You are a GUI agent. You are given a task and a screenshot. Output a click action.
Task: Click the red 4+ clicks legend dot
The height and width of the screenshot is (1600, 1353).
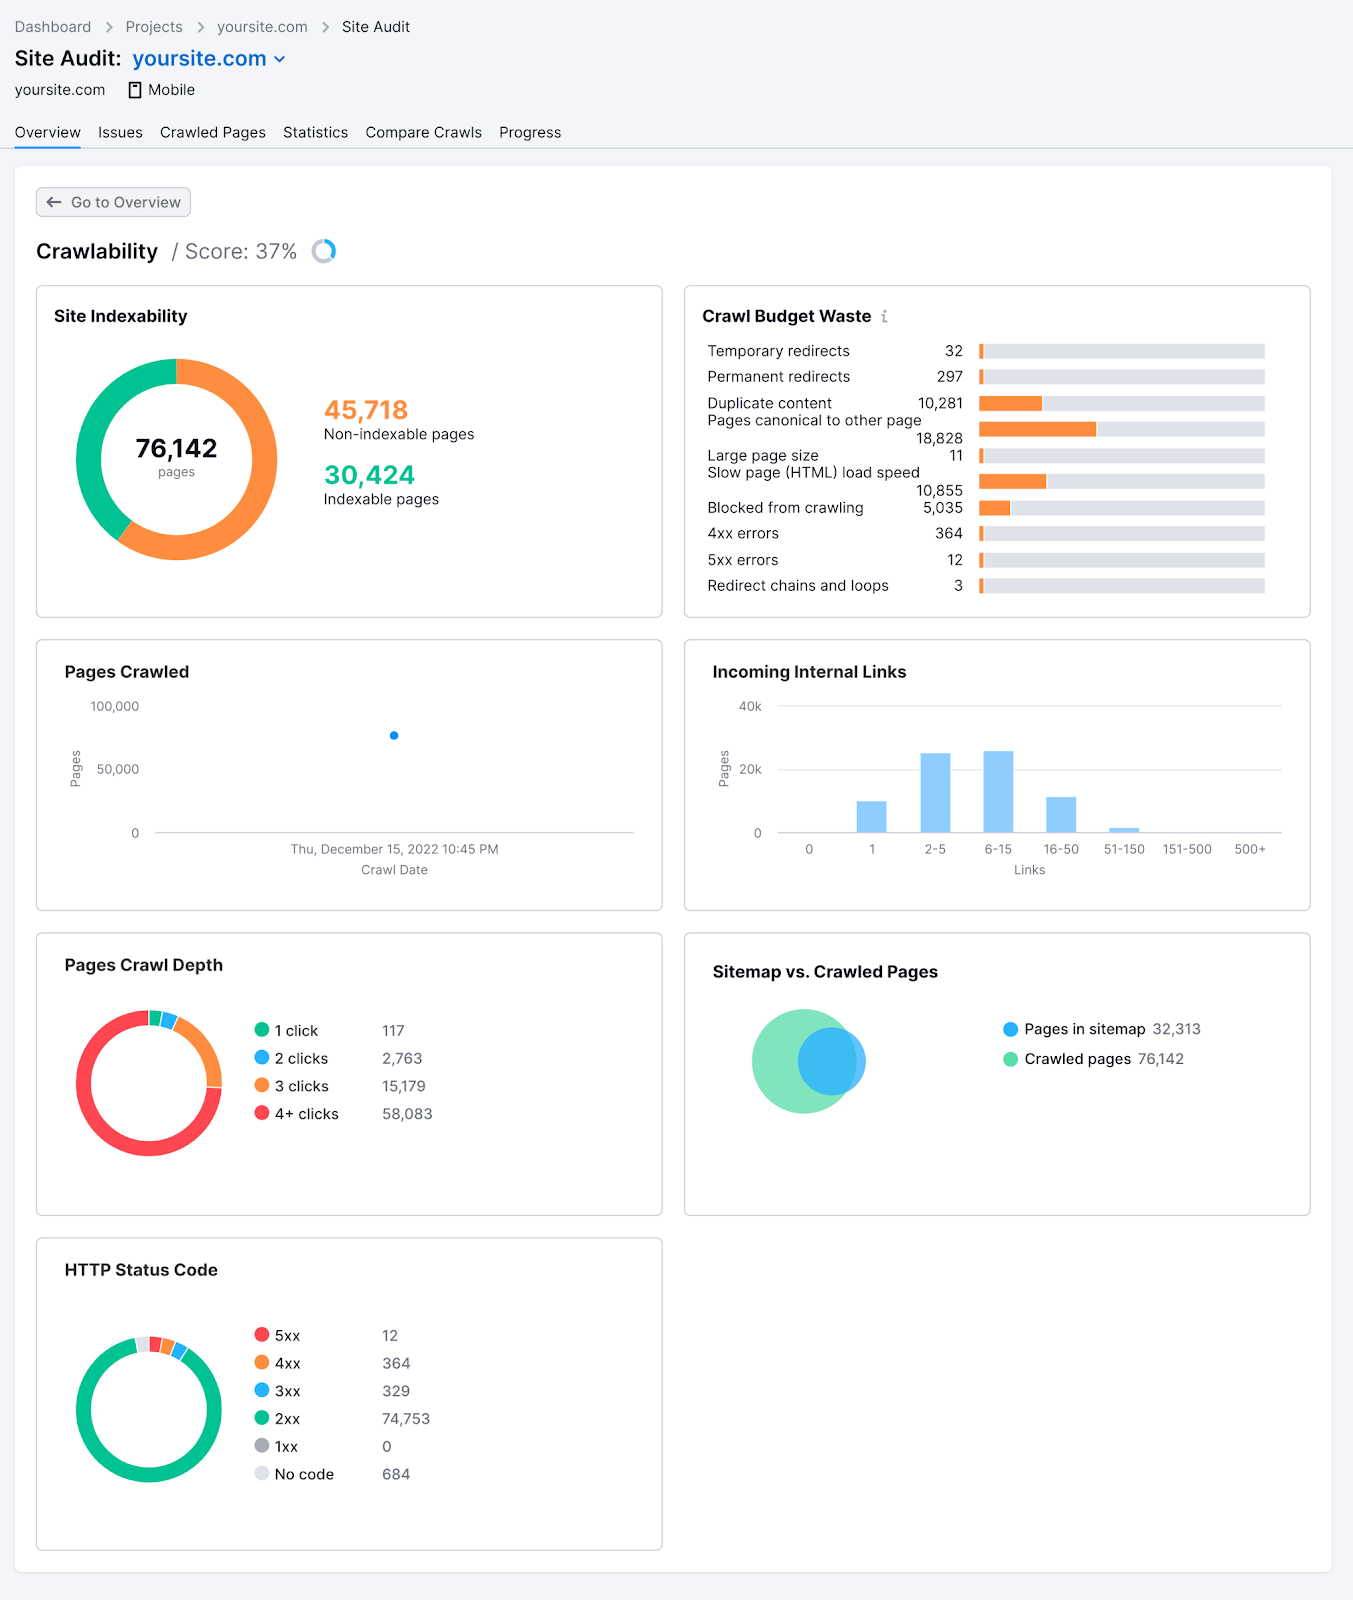[x=262, y=1113]
